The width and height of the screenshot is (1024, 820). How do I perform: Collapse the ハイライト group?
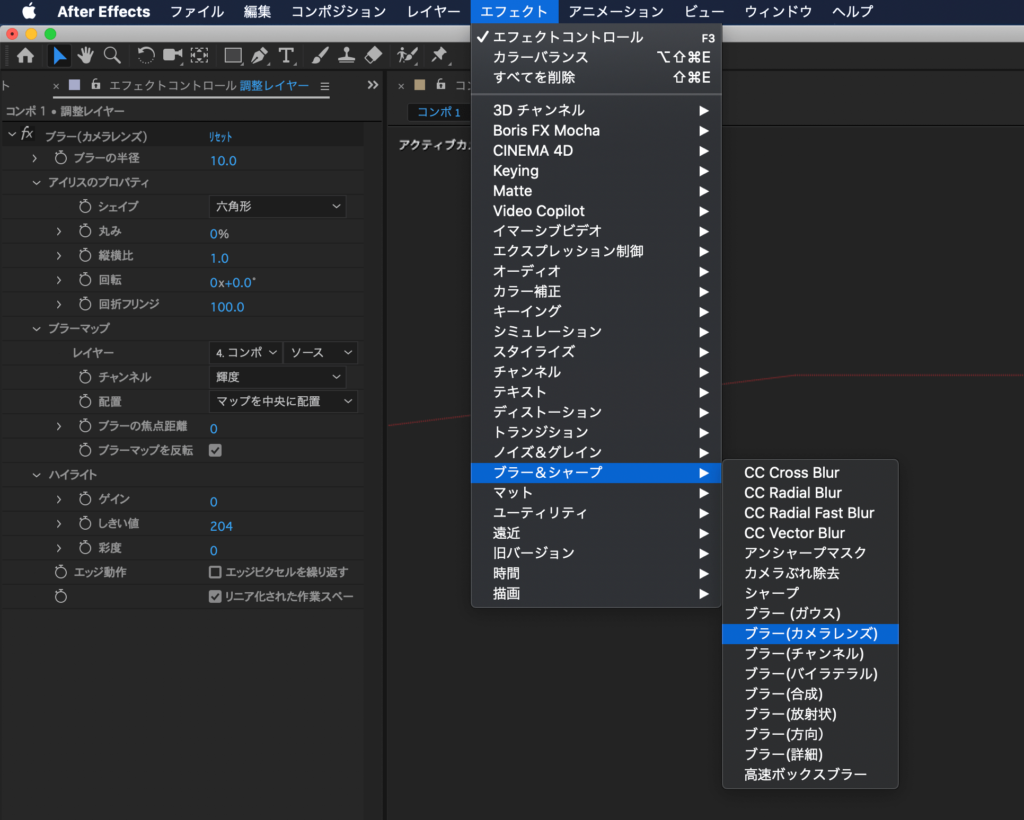37,475
